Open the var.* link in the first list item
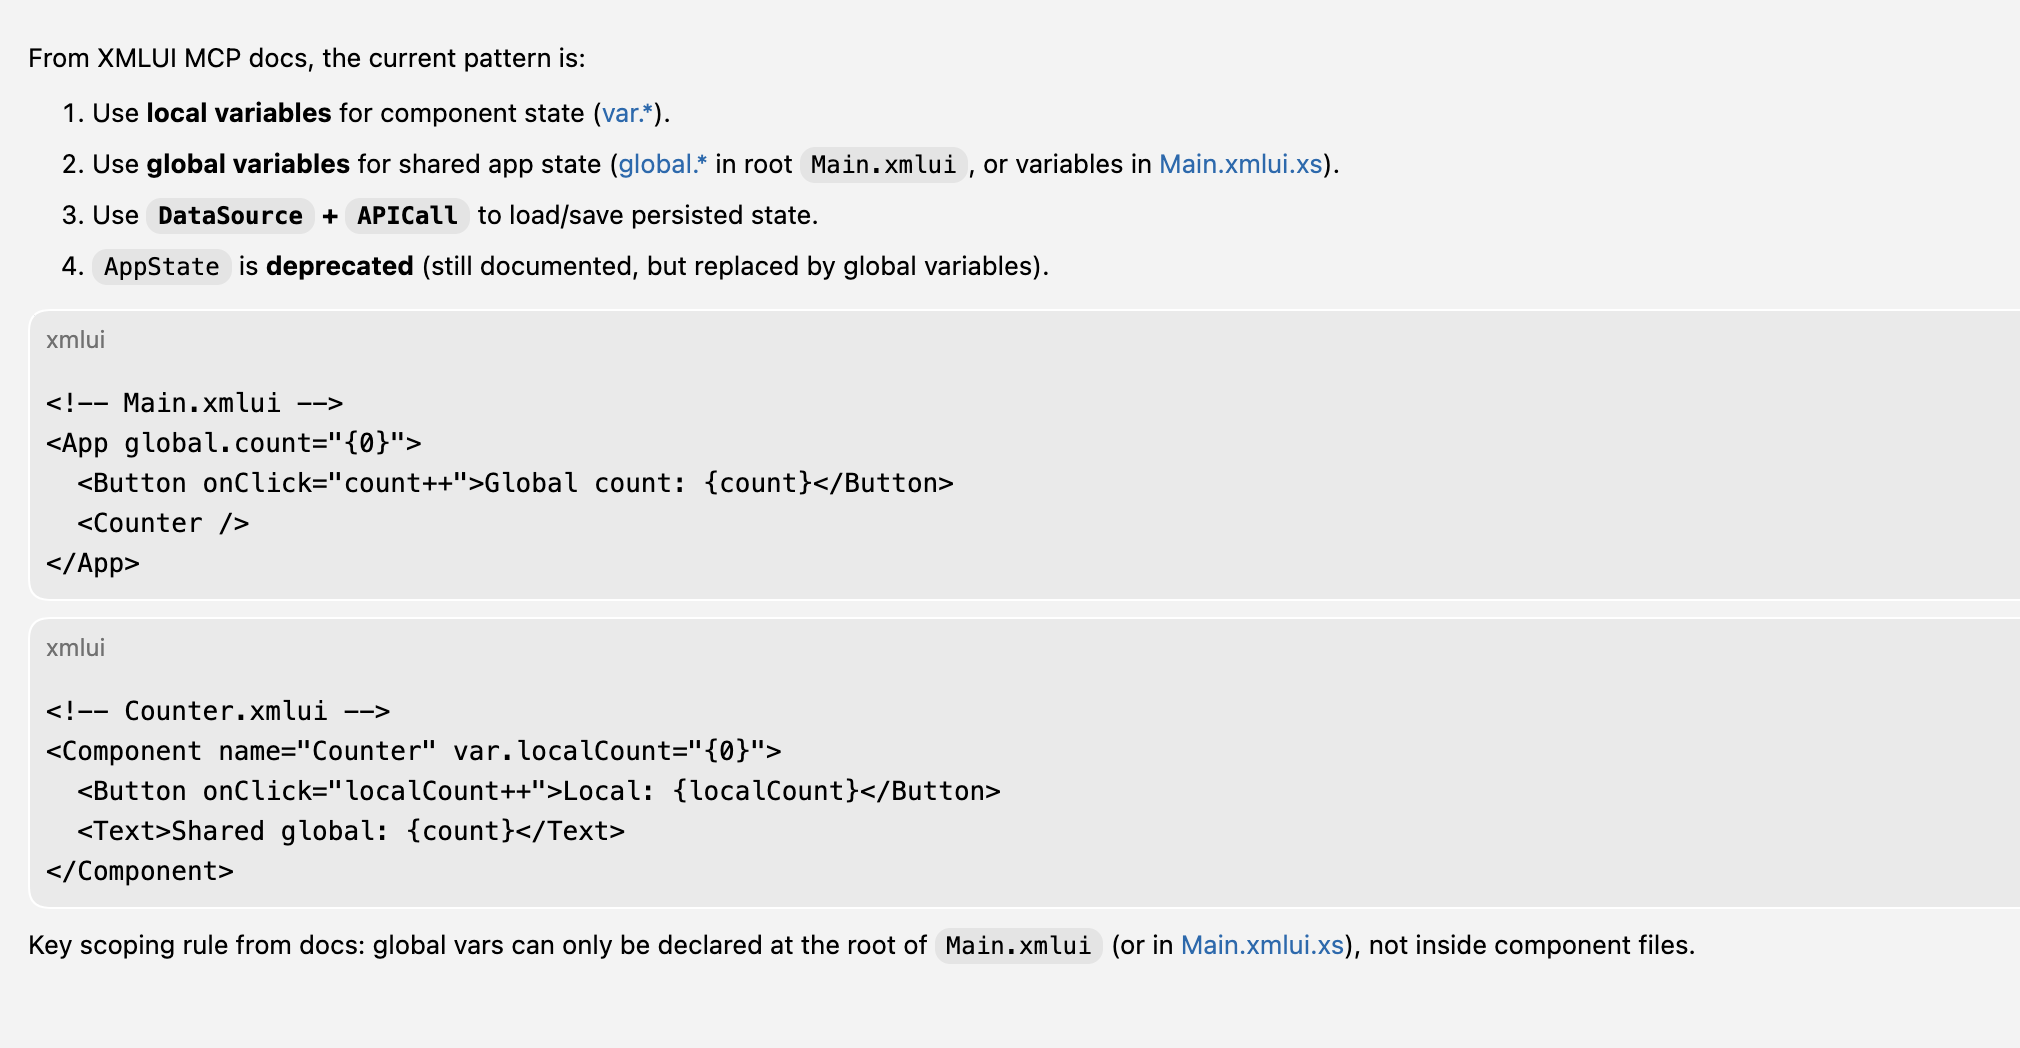Screen dimensions: 2020x1048 tap(627, 113)
